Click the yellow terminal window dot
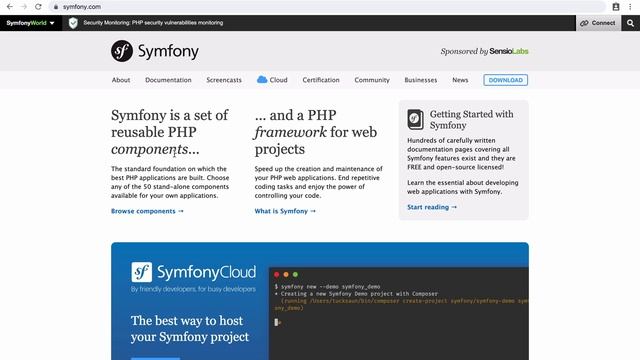Viewport: 640px width, 360px height. coord(286,275)
